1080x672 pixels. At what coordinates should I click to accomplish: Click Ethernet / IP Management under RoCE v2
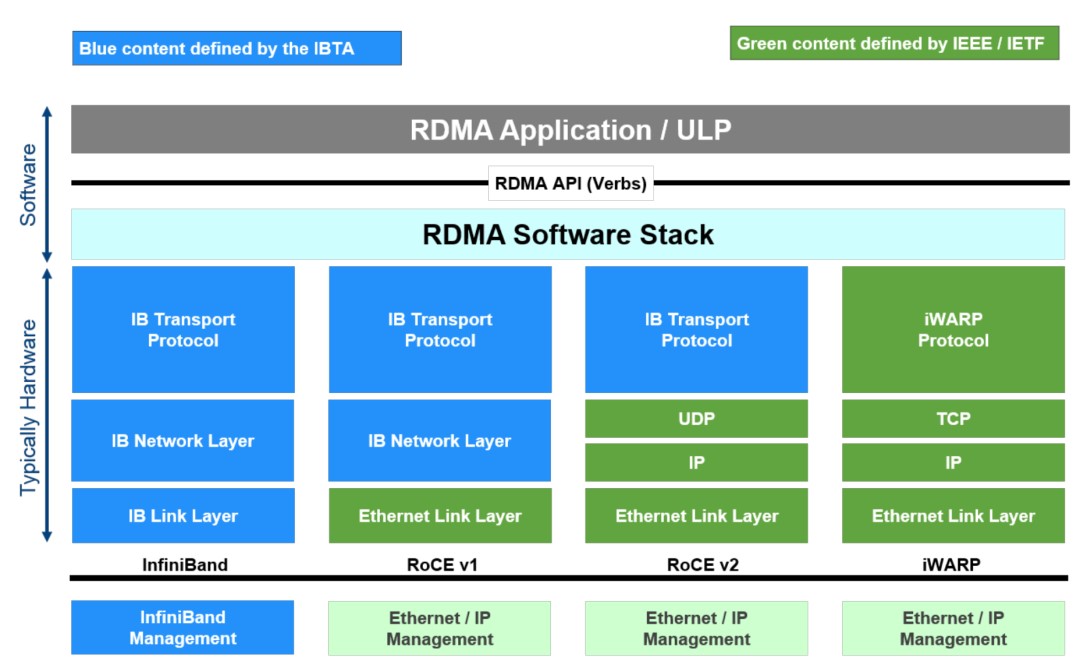[x=696, y=628]
